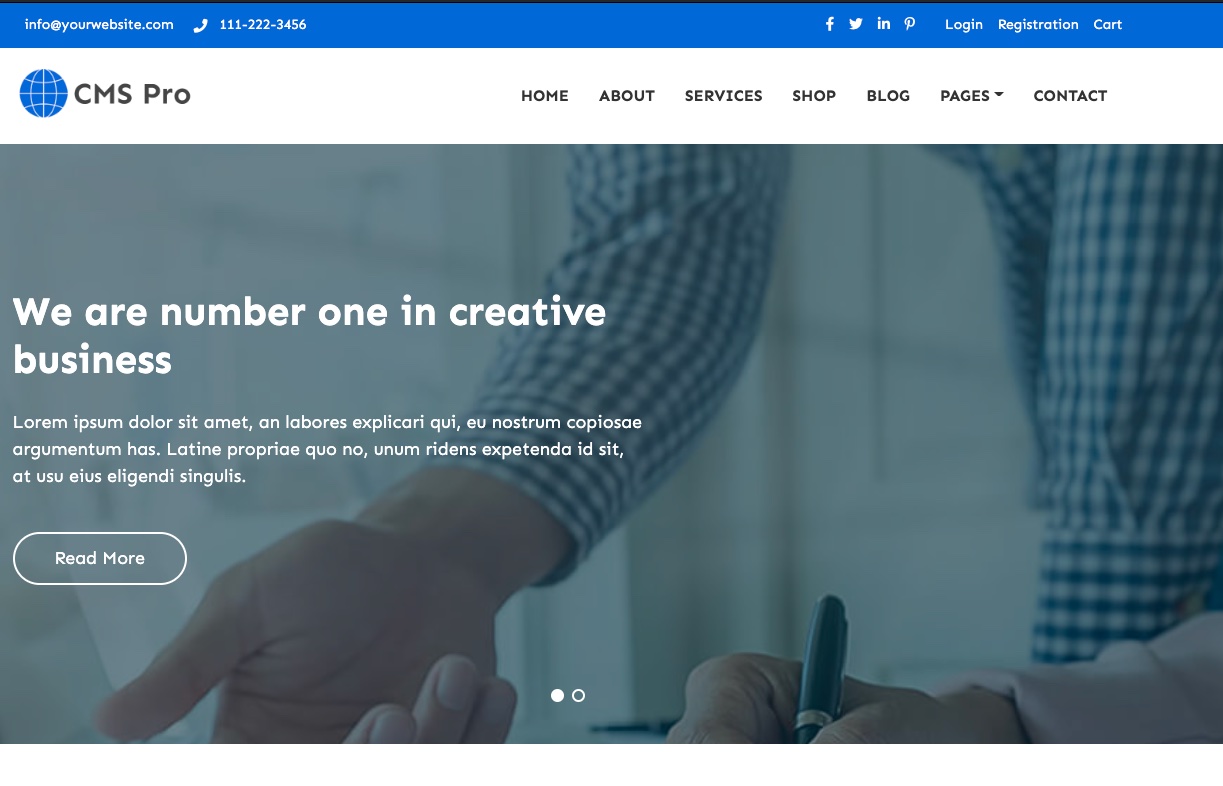Open the Contact page link

pos(1070,96)
